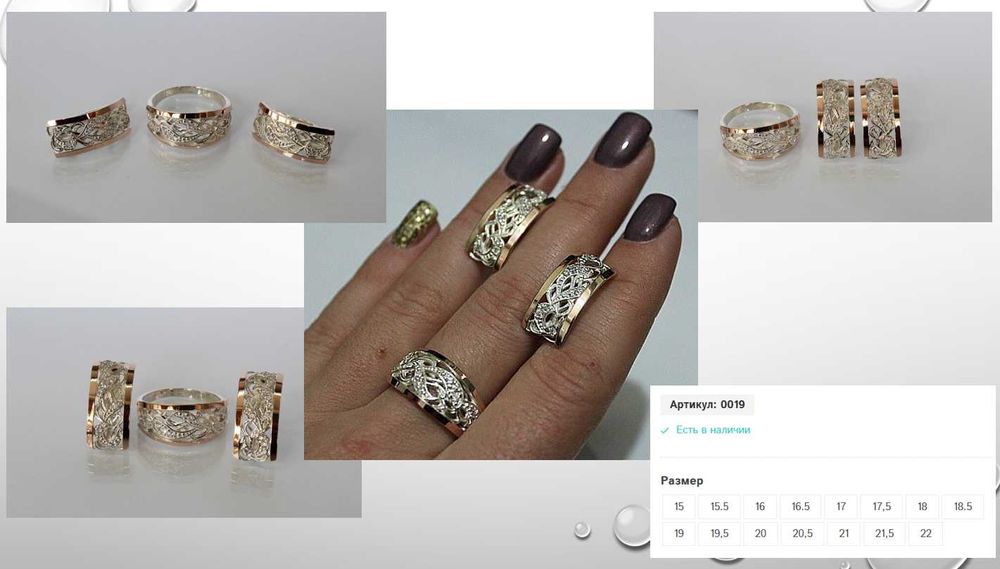Image resolution: width=1000 pixels, height=569 pixels.
Task: Select ring size 19
Action: coord(679,533)
